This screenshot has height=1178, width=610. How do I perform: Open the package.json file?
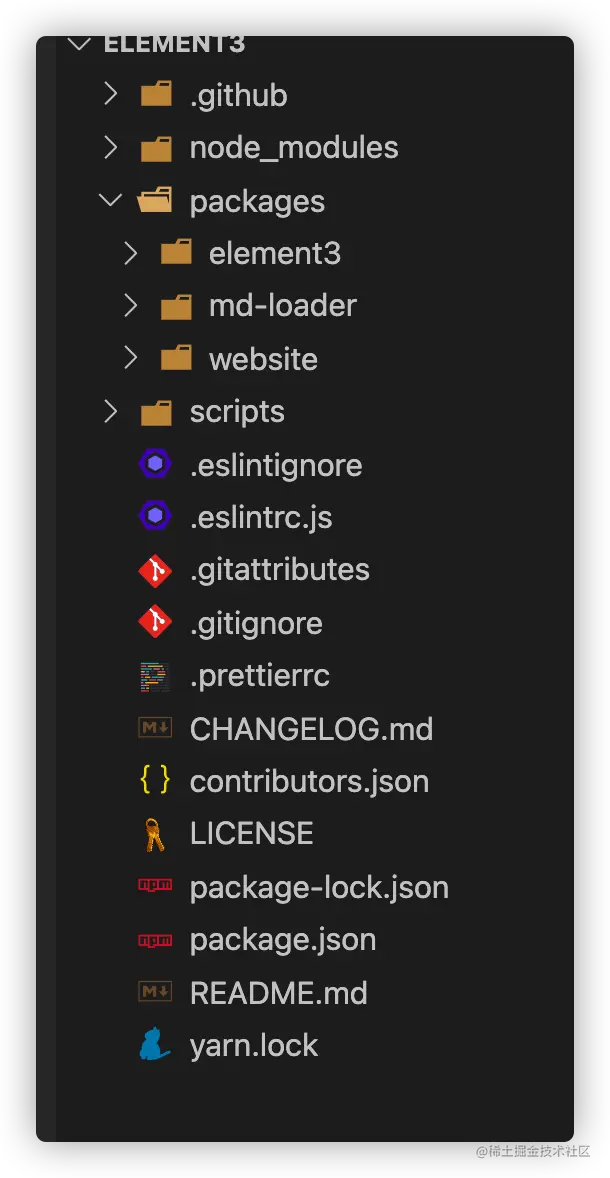[283, 940]
